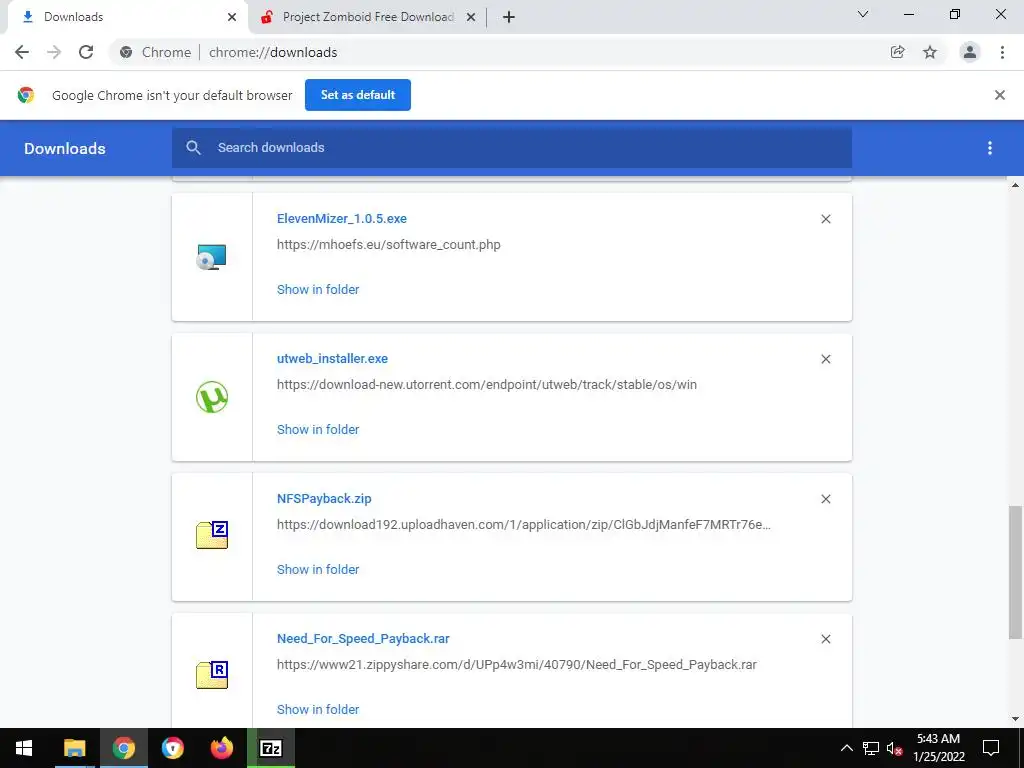Remove NFSPayback.zip from the list

pos(825,500)
